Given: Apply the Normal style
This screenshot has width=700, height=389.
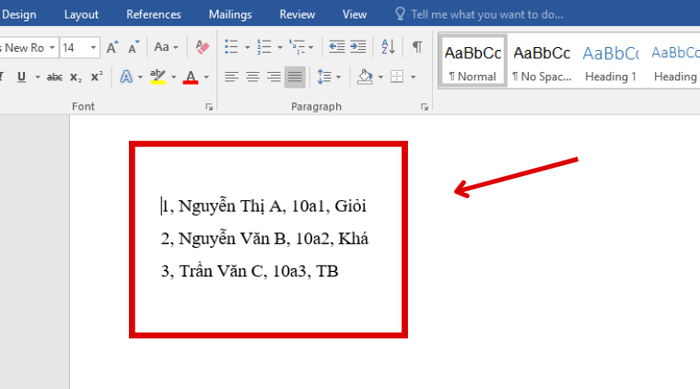Looking at the screenshot, I should pyautogui.click(x=473, y=62).
